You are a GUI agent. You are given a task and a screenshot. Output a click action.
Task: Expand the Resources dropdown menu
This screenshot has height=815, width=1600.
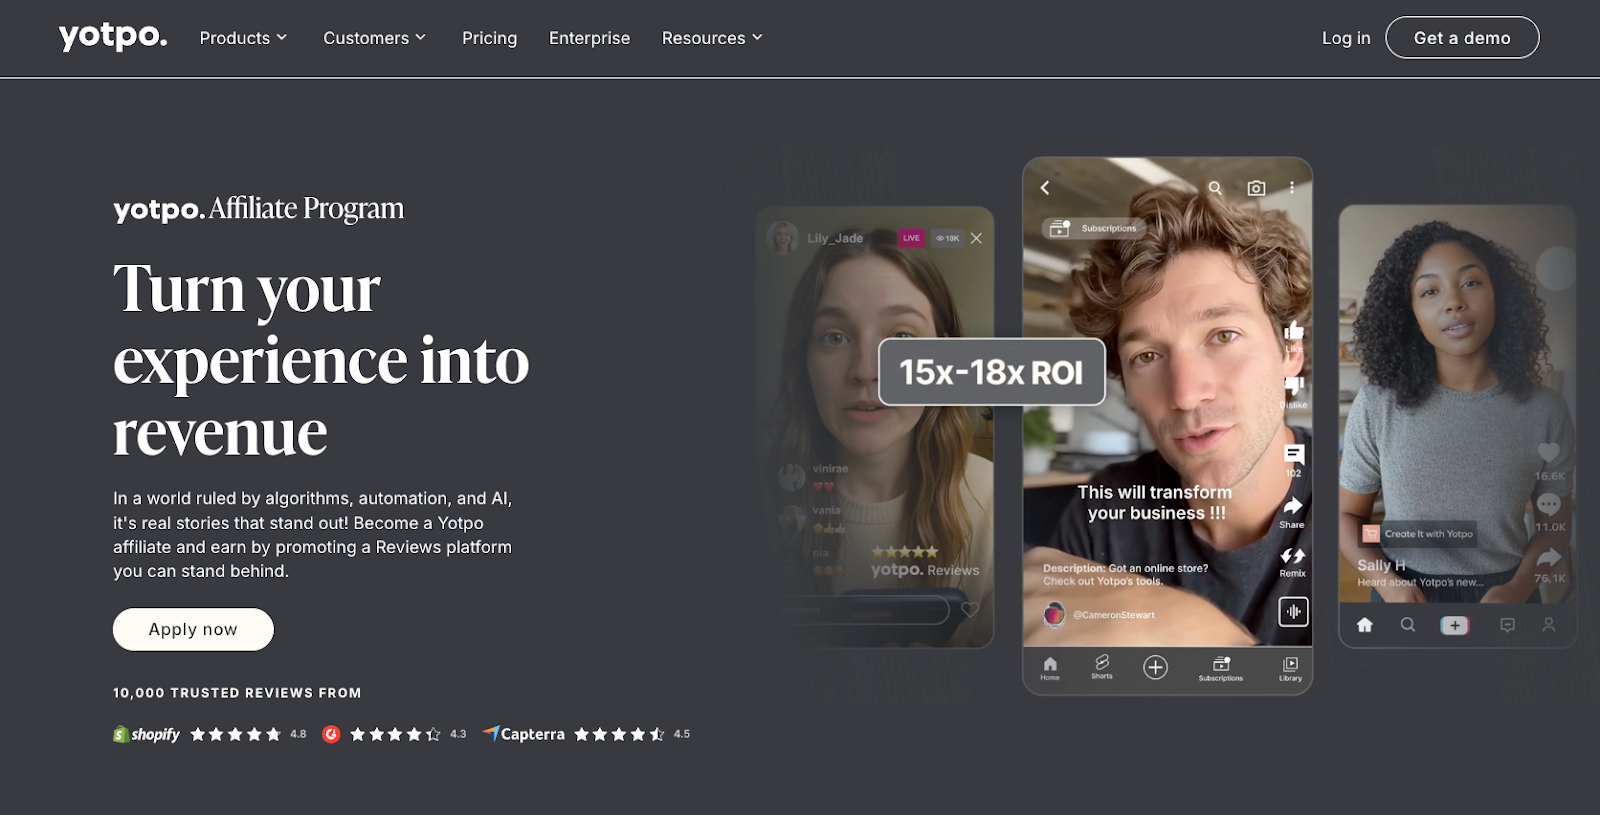(x=712, y=38)
